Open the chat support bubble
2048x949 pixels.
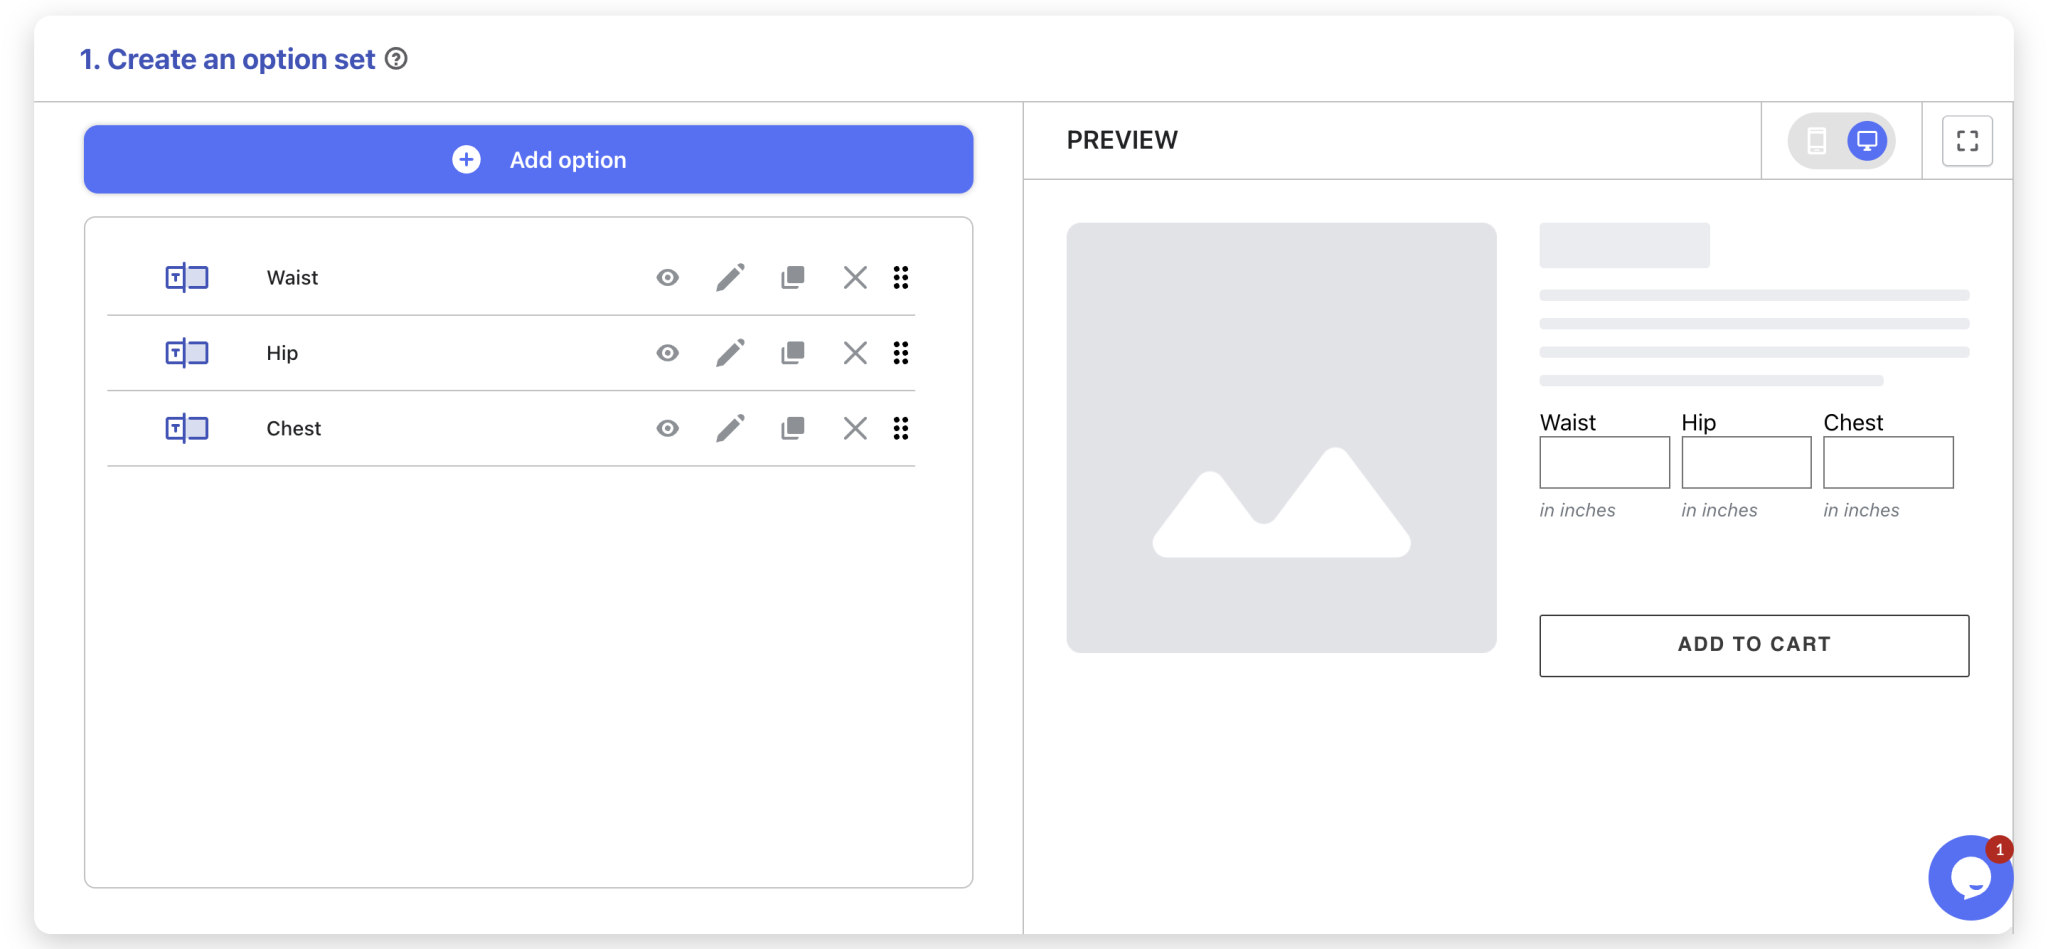point(1971,877)
